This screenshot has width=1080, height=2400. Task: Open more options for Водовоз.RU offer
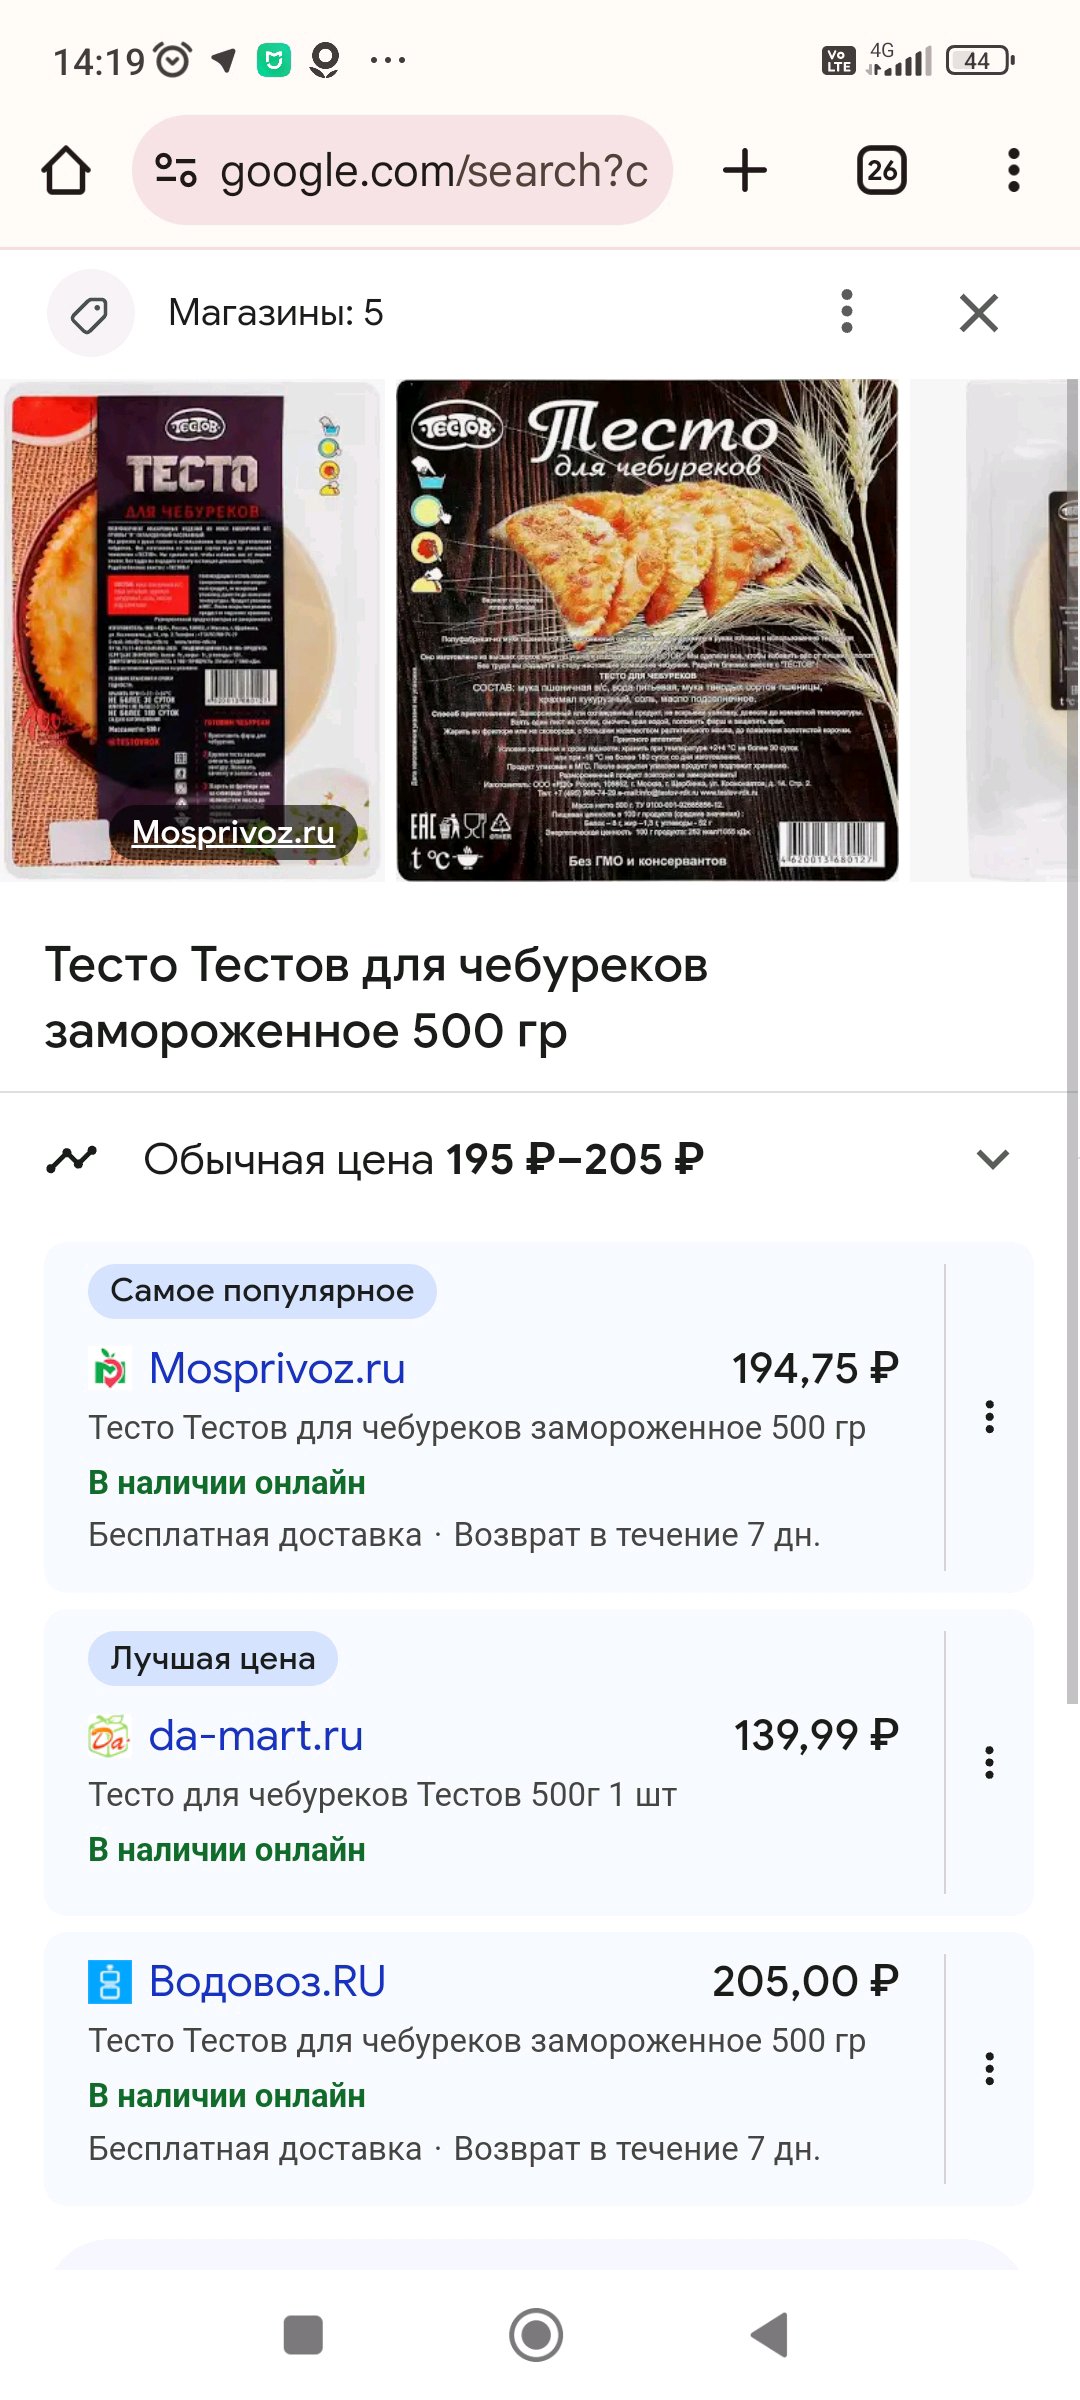pos(989,2069)
